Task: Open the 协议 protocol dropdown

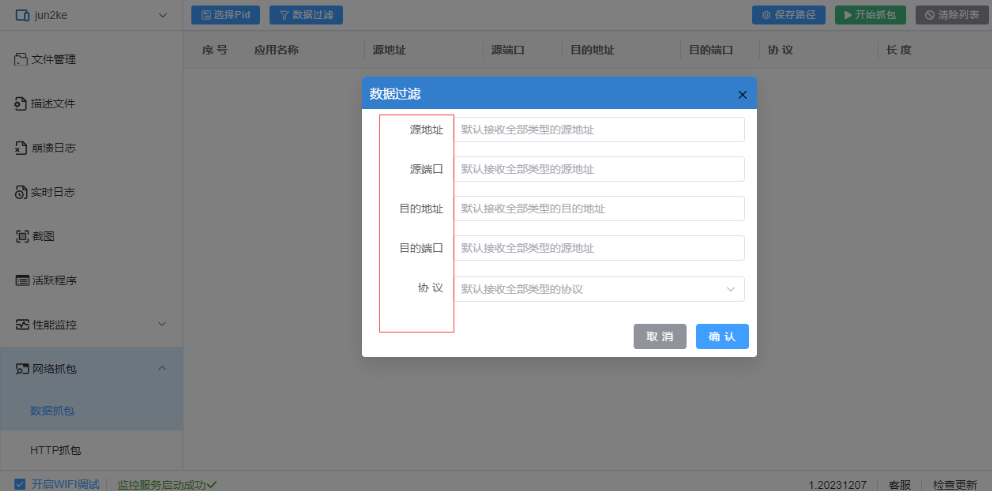Action: [x=599, y=289]
